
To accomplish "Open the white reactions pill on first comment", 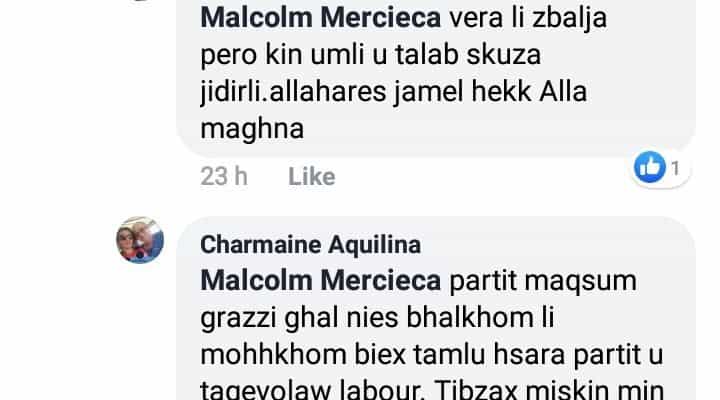I will [x=660, y=168].
